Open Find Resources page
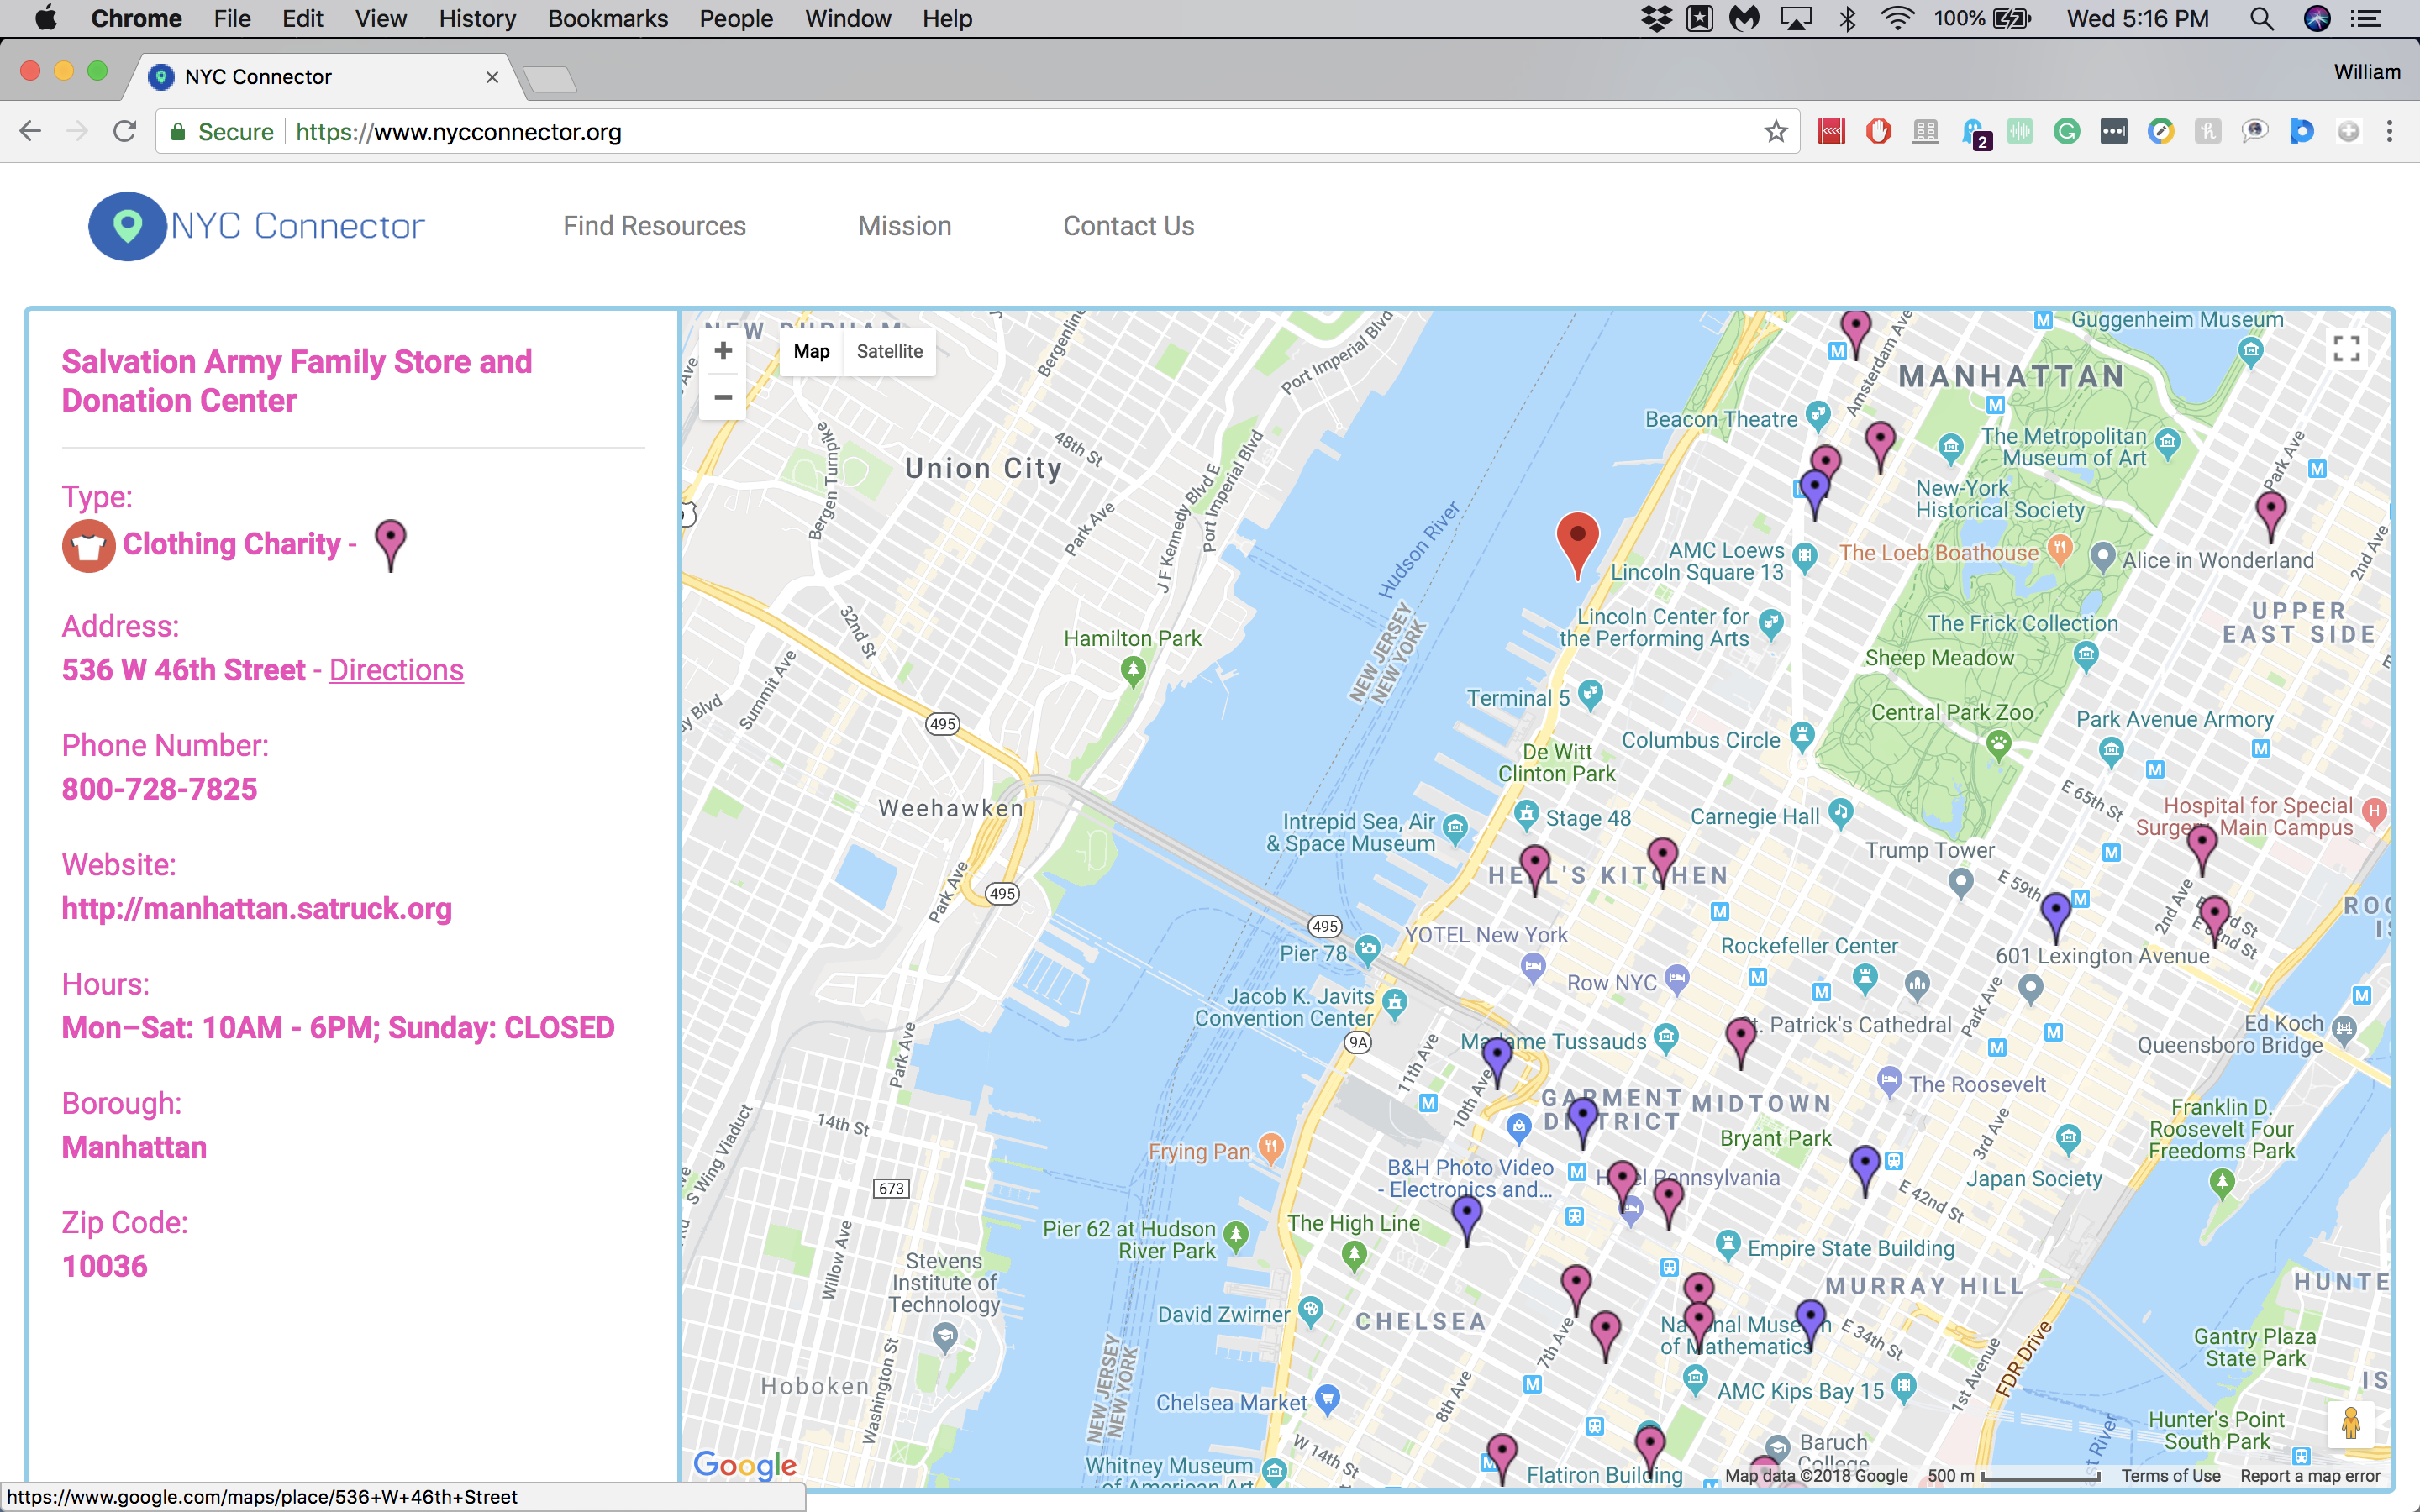The image size is (2420, 1512). [654, 226]
